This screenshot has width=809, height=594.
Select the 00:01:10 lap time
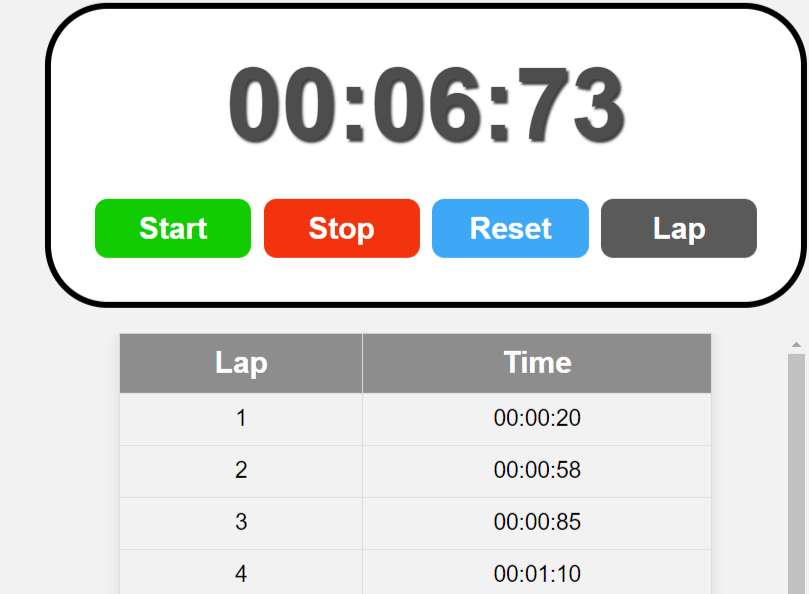click(537, 574)
